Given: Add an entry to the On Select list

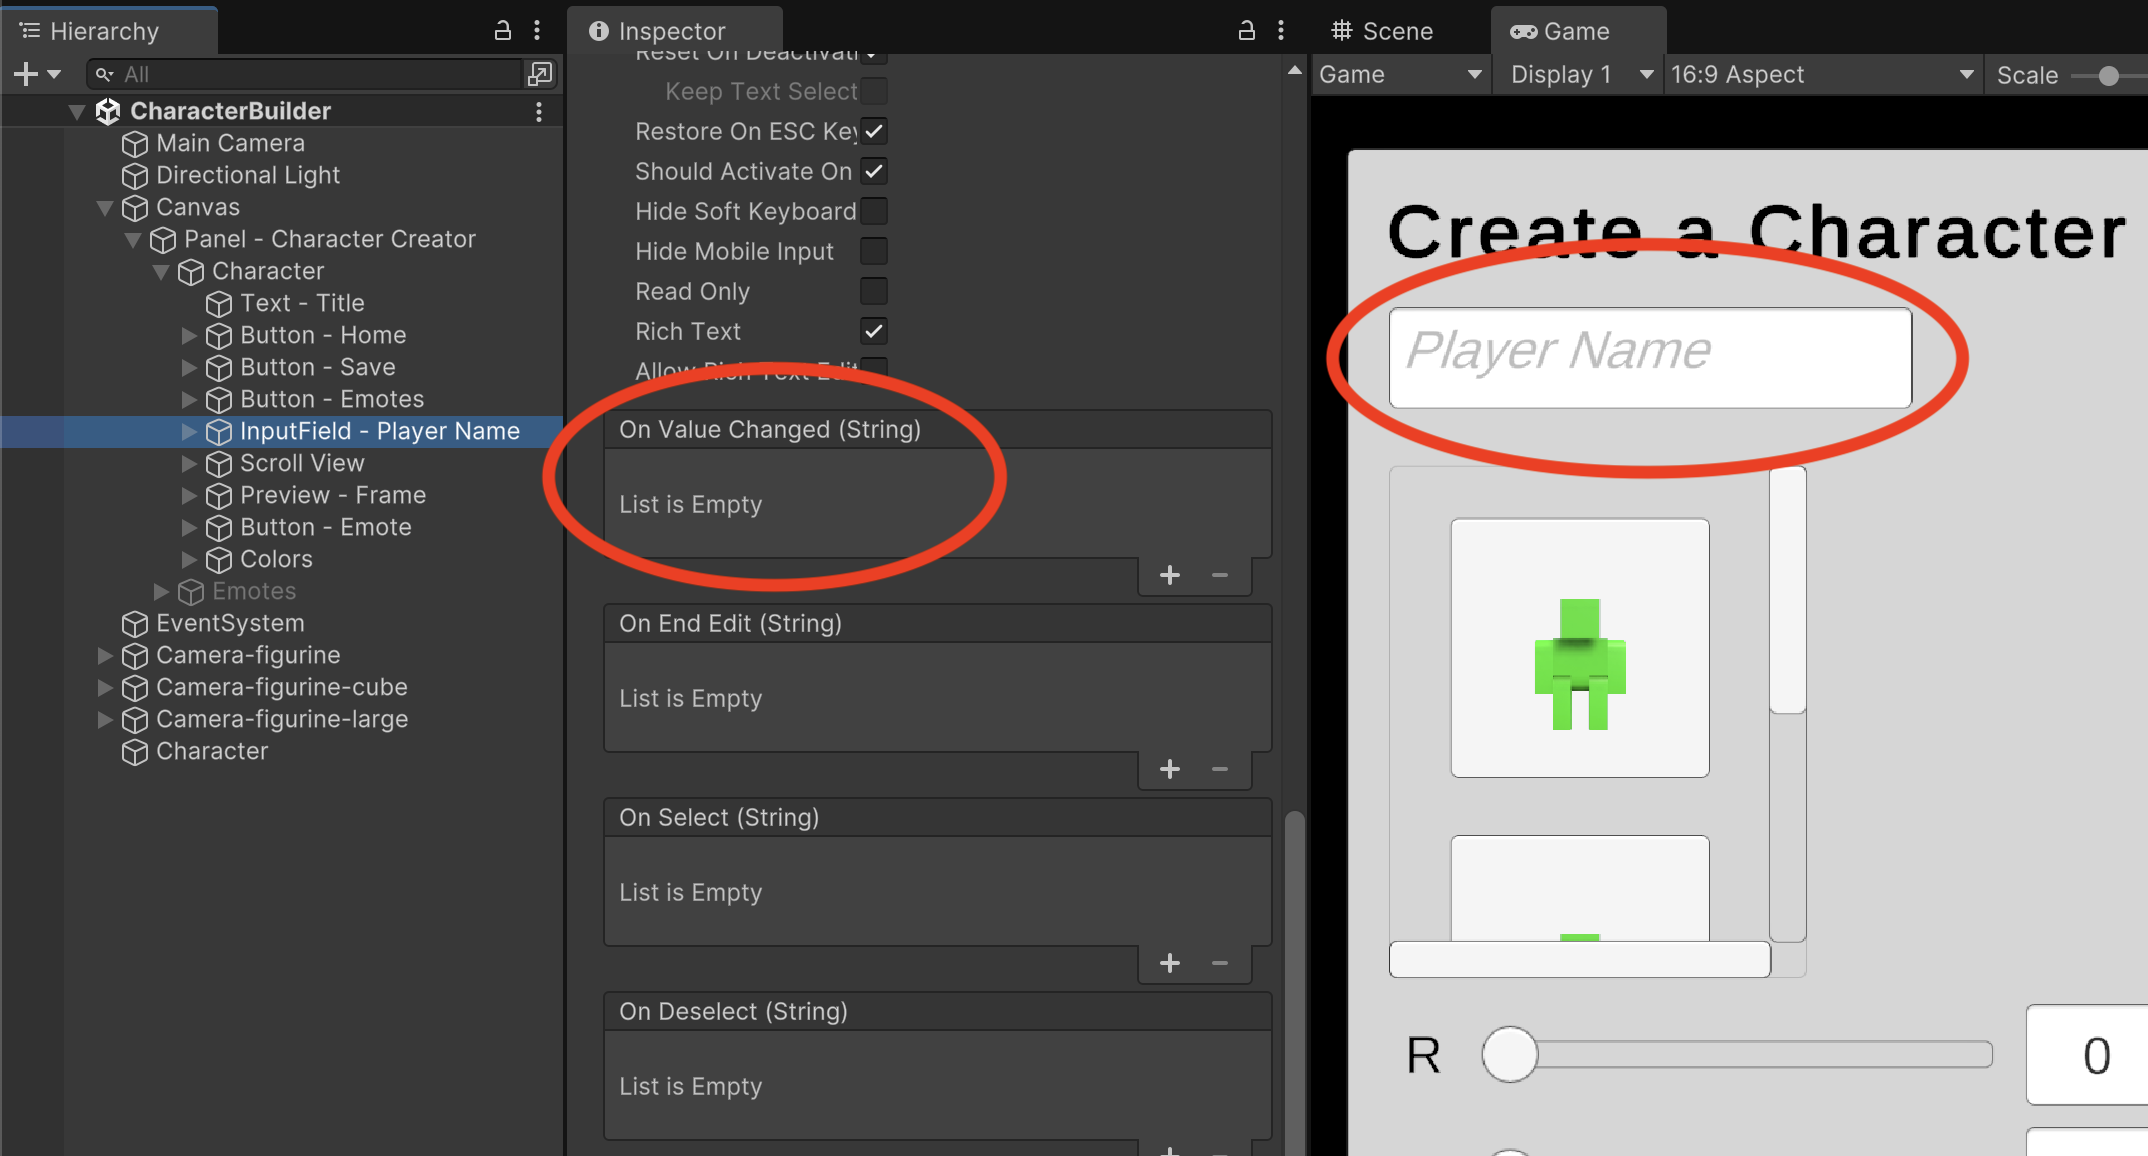Looking at the screenshot, I should pos(1169,964).
